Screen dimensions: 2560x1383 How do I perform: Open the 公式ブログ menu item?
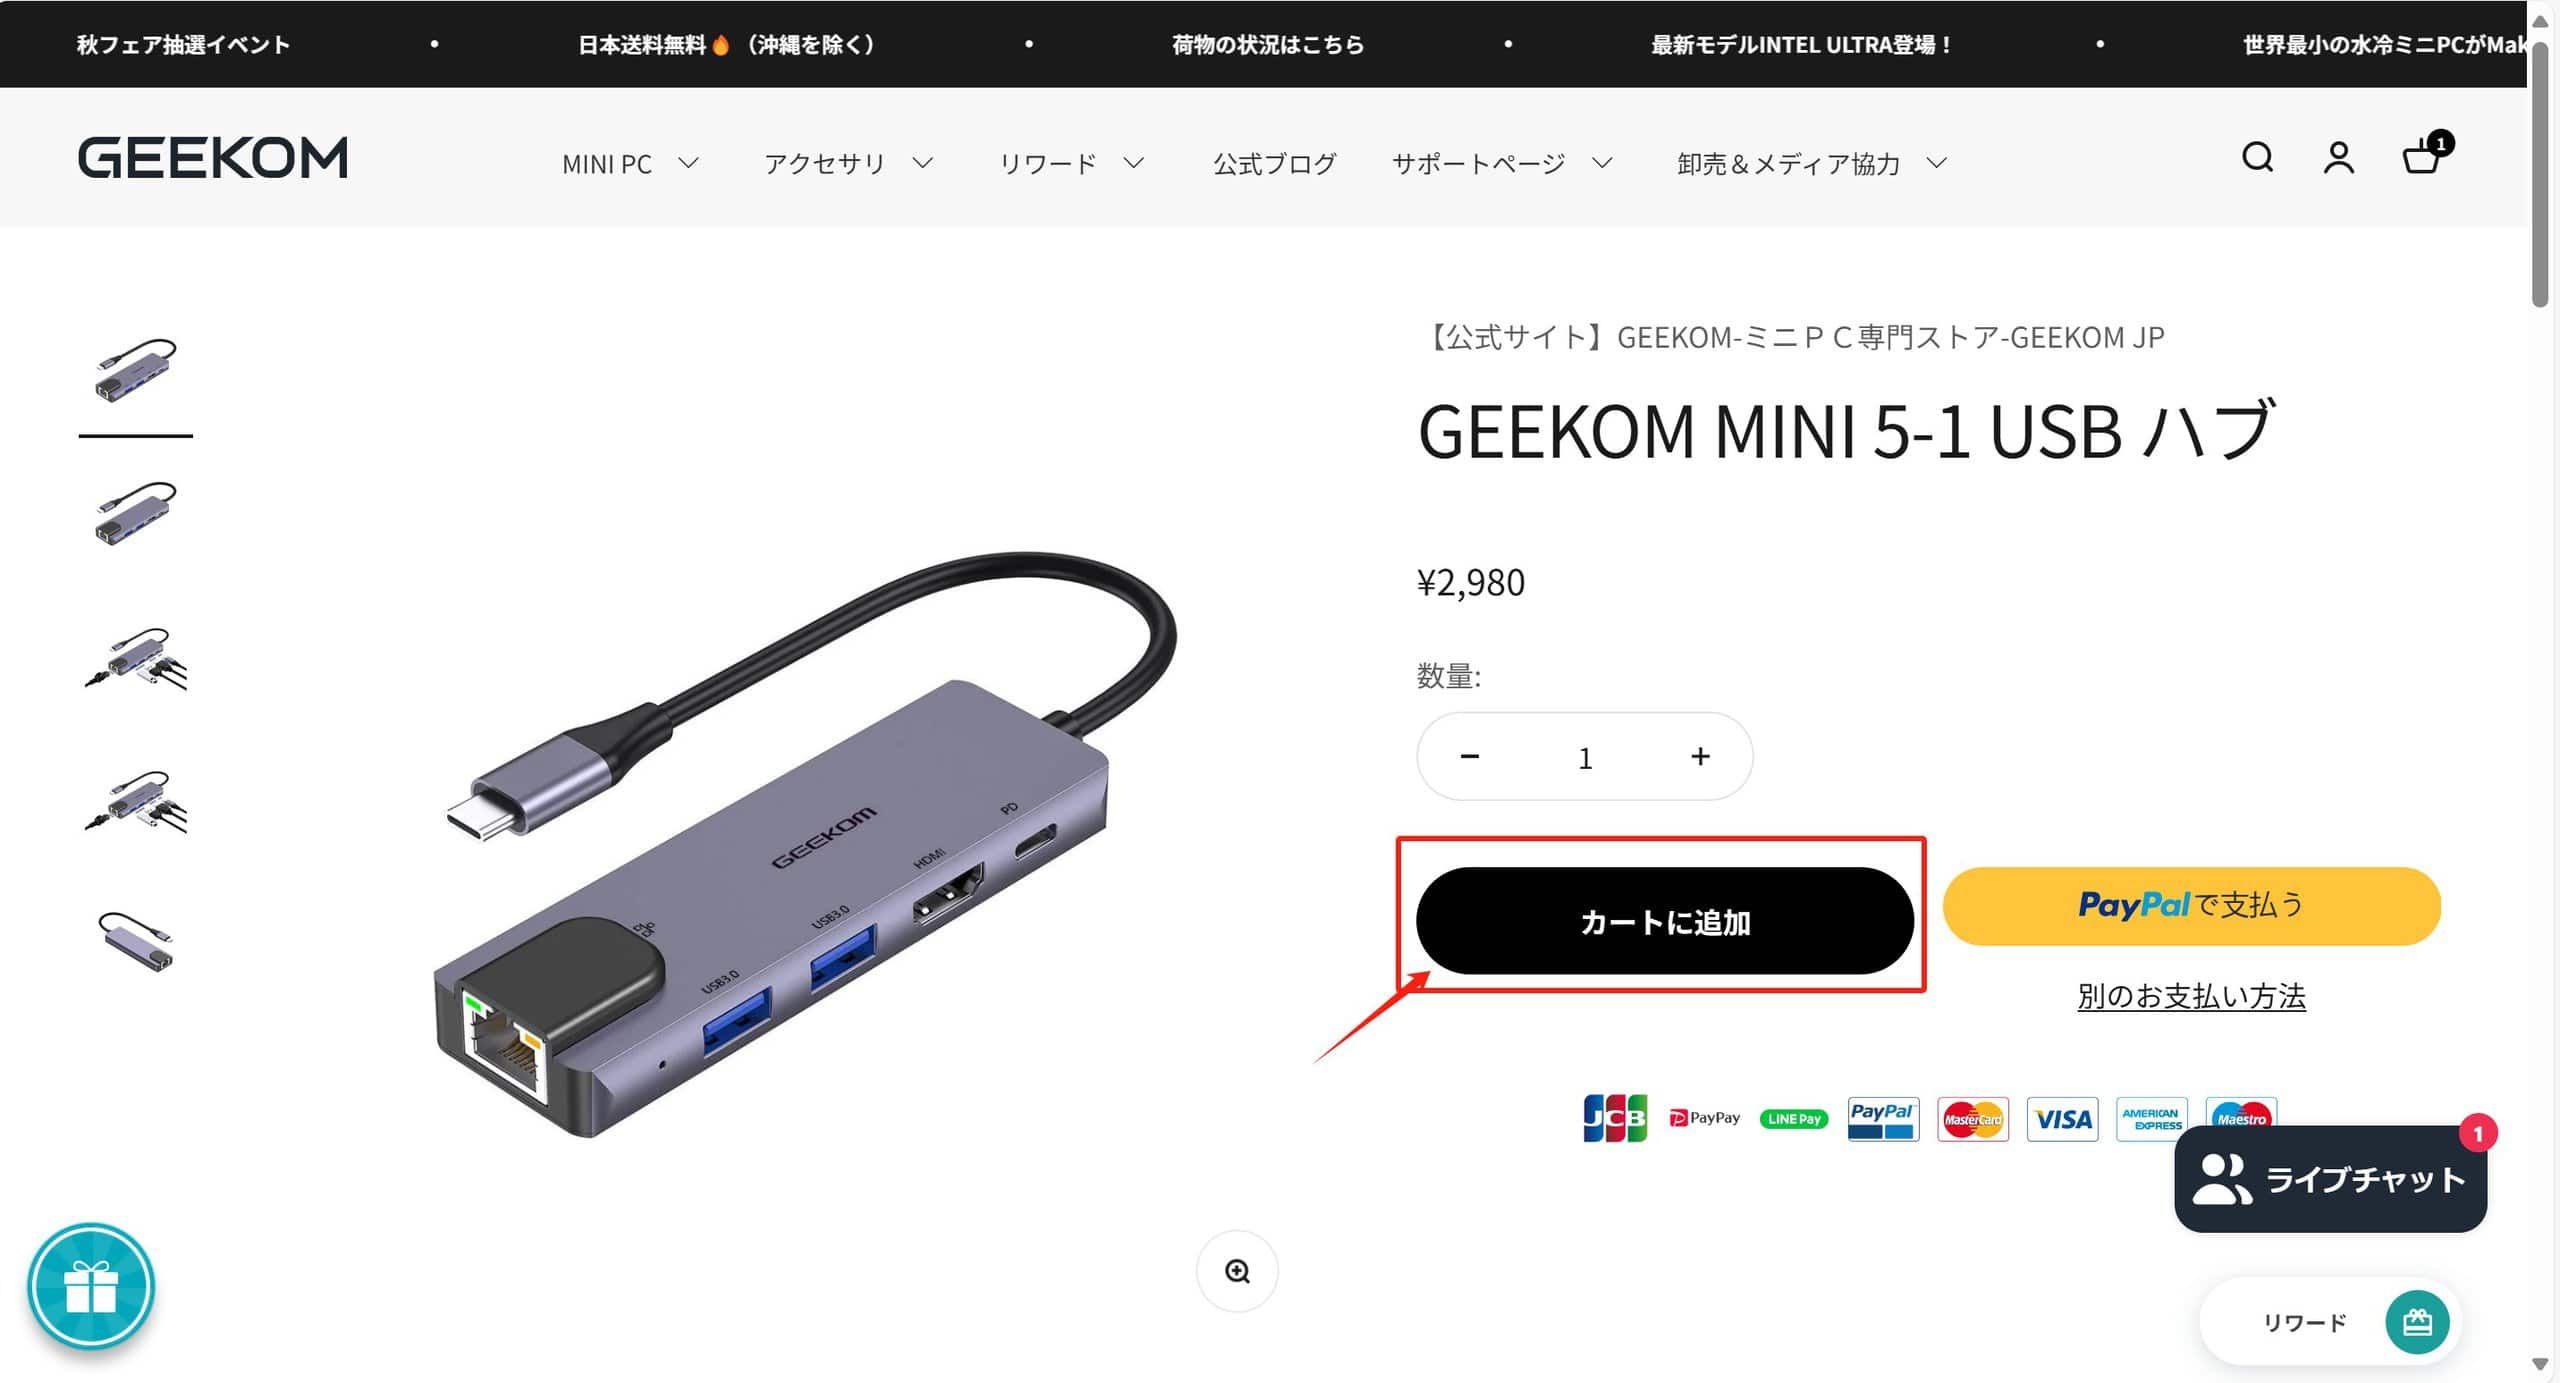point(1274,163)
